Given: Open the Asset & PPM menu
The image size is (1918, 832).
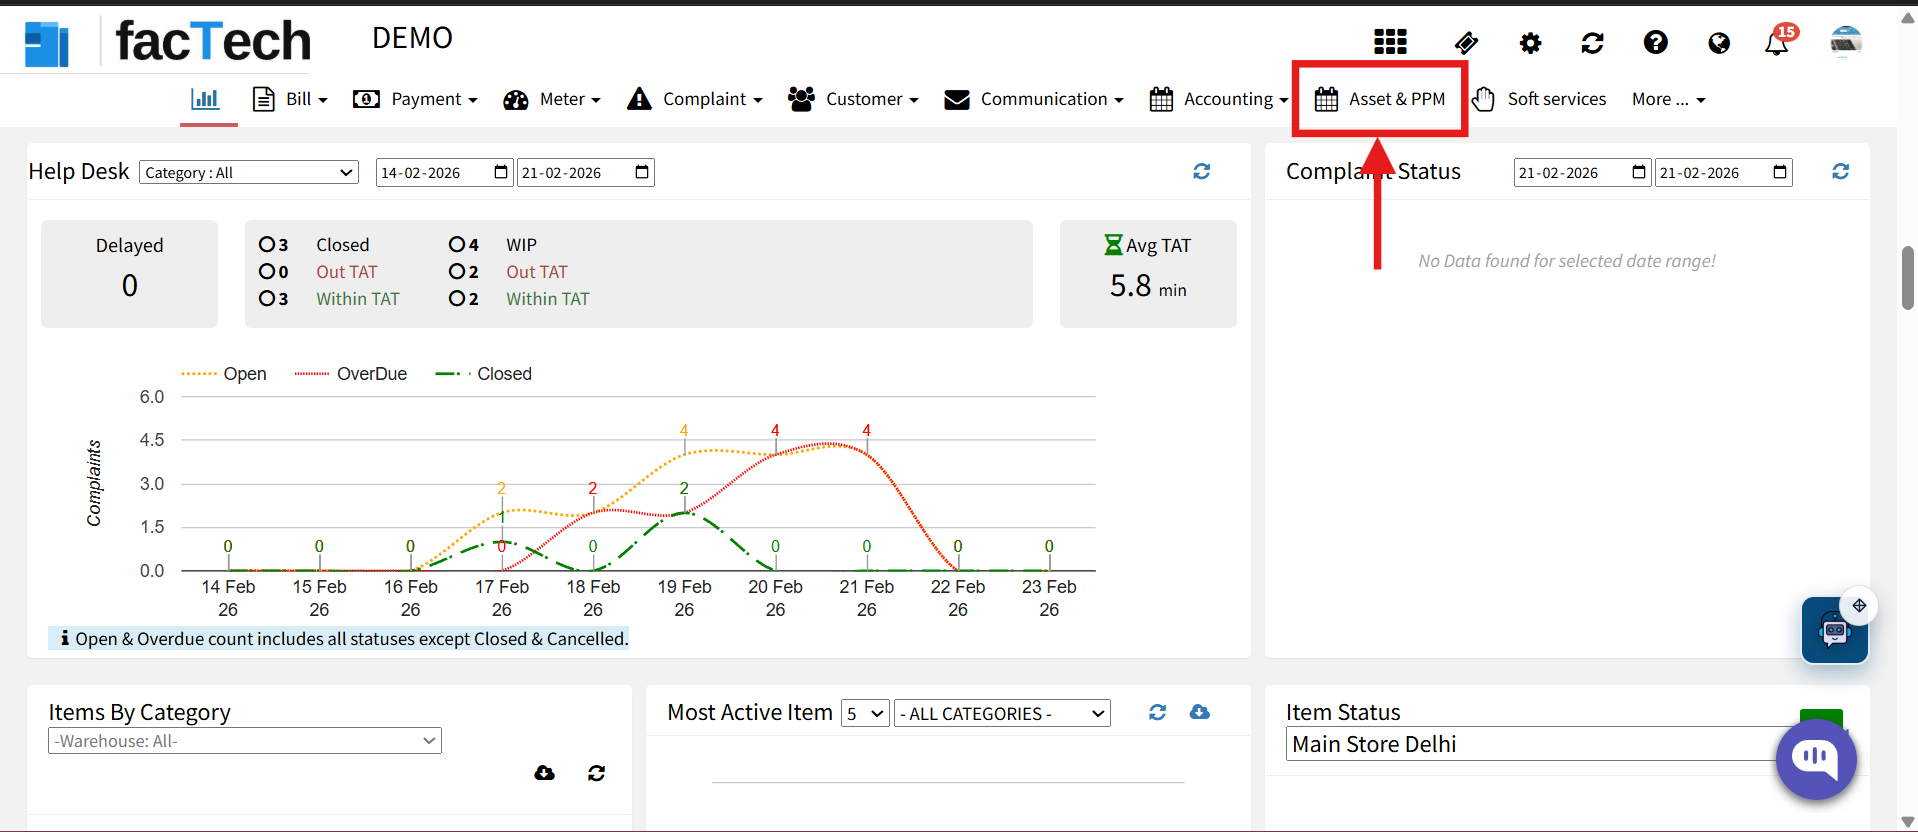Looking at the screenshot, I should [1380, 99].
